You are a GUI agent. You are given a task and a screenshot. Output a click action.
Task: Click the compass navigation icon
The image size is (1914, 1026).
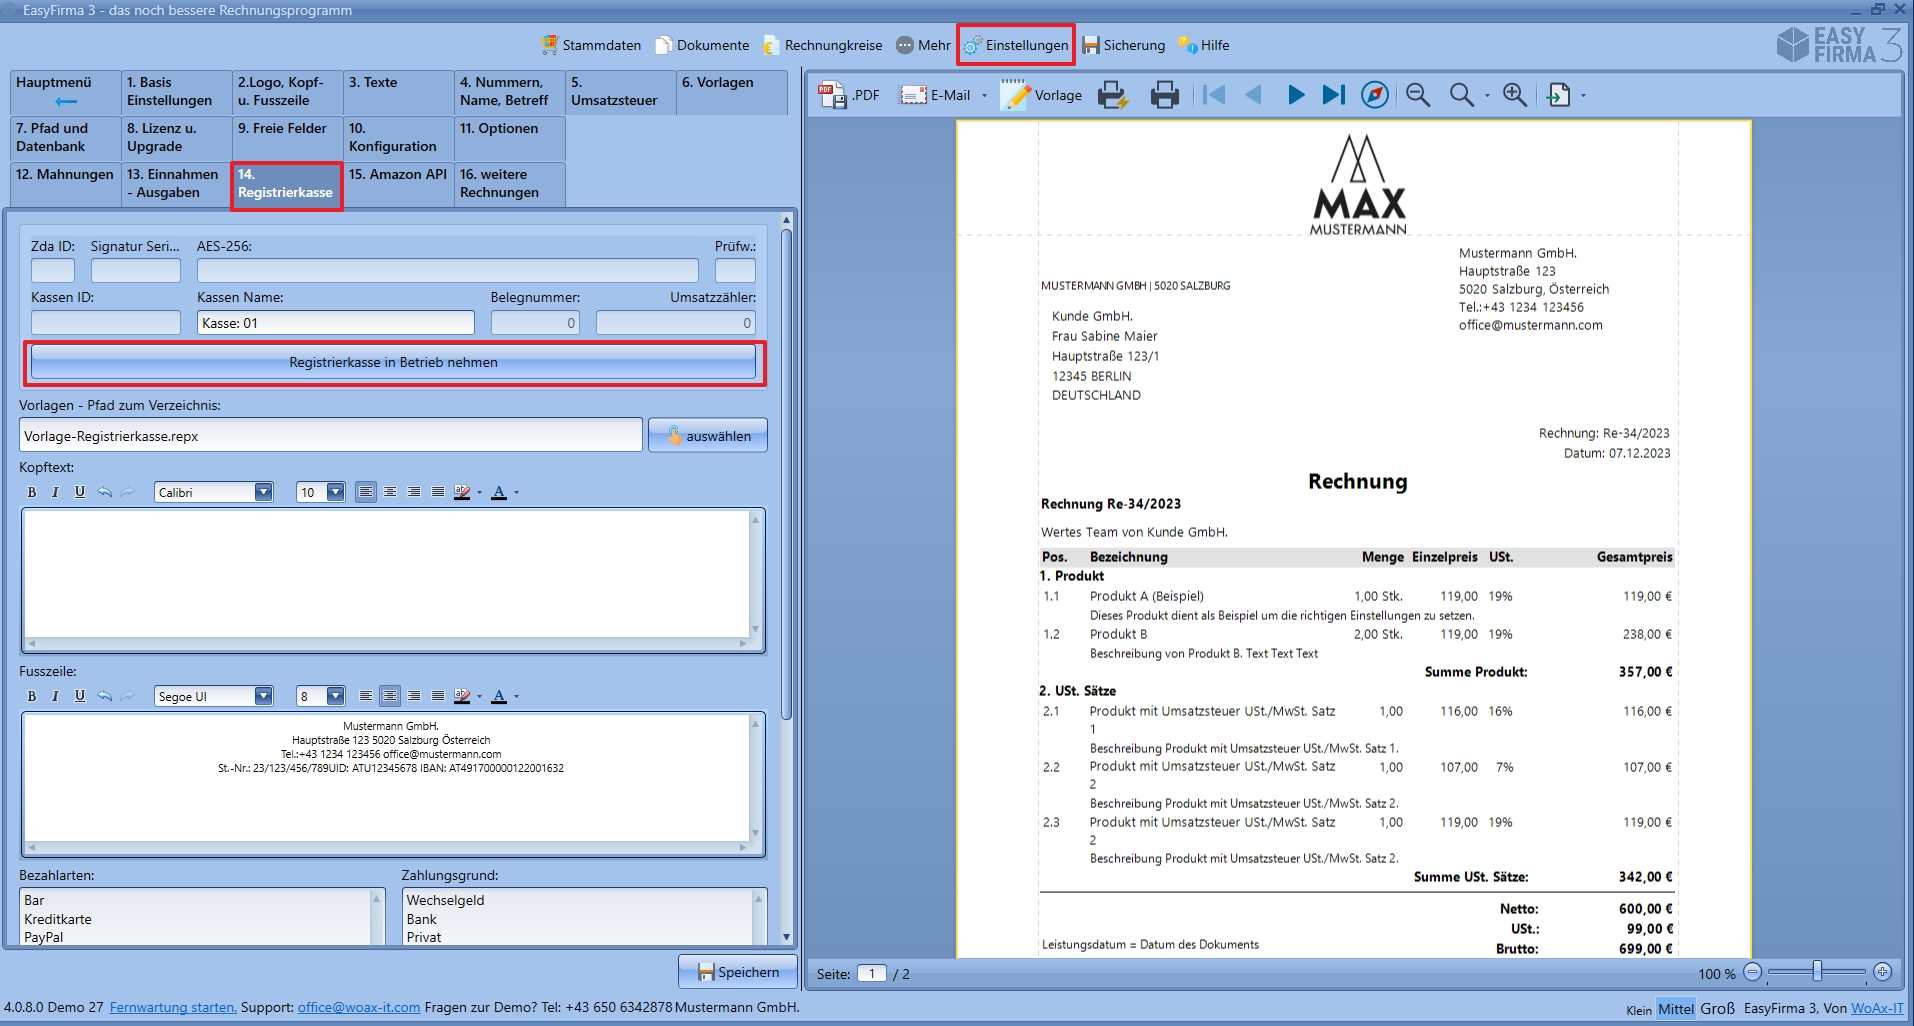point(1375,95)
